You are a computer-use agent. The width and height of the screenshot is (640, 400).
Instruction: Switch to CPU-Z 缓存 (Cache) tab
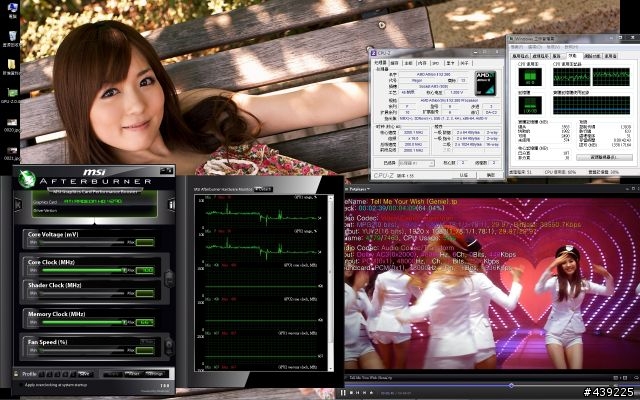coord(394,63)
